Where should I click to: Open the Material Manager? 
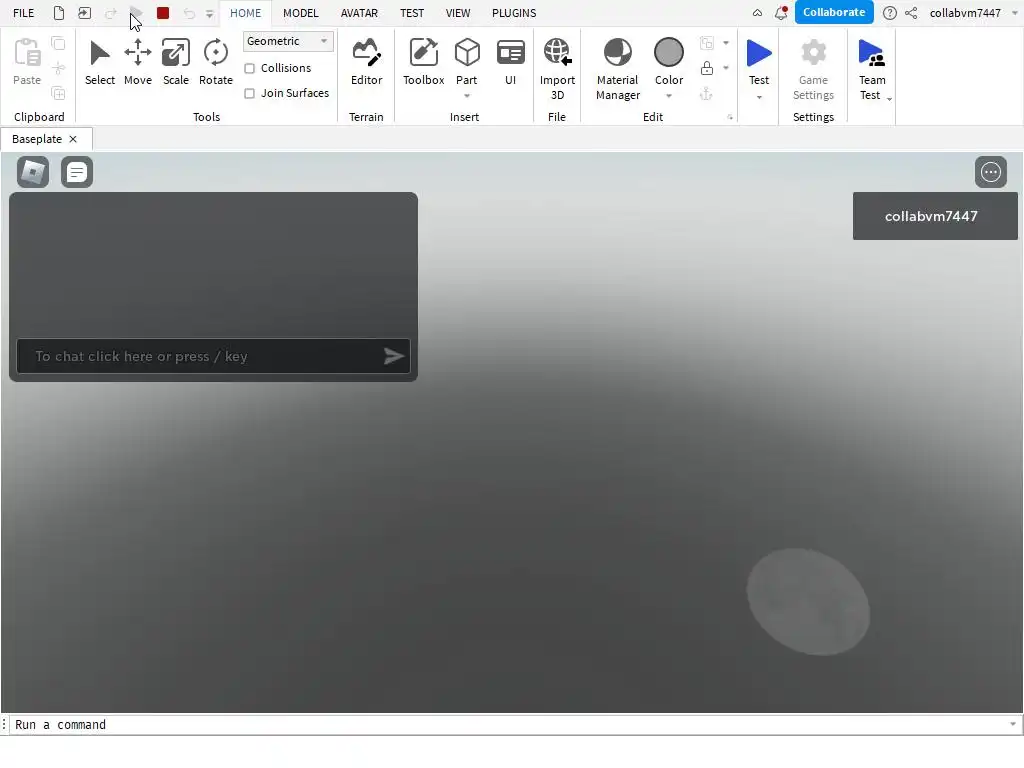pos(617,69)
